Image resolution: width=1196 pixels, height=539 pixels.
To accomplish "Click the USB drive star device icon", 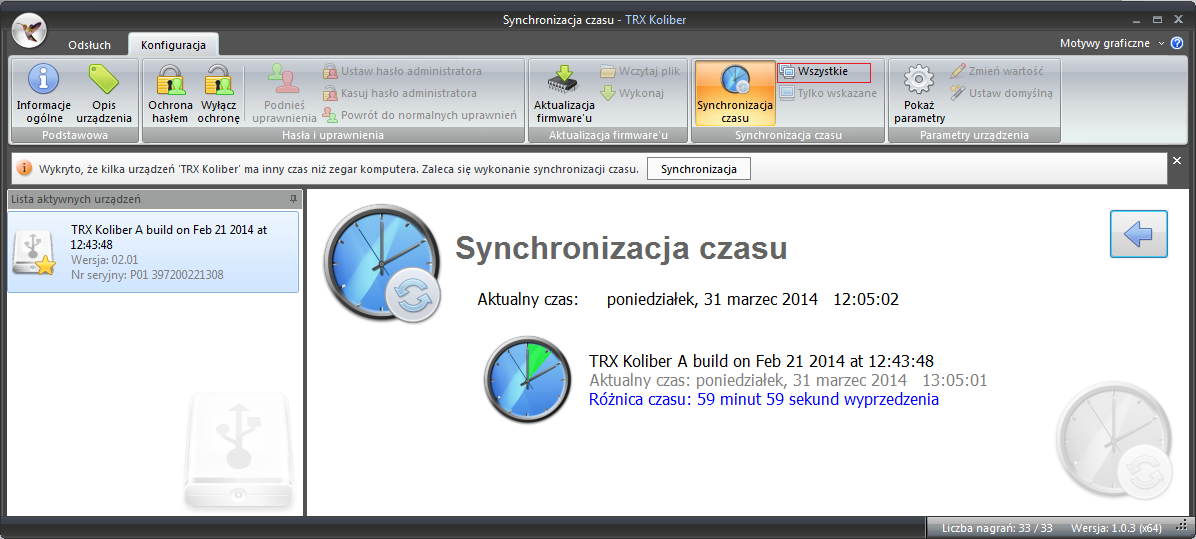I will coord(34,252).
